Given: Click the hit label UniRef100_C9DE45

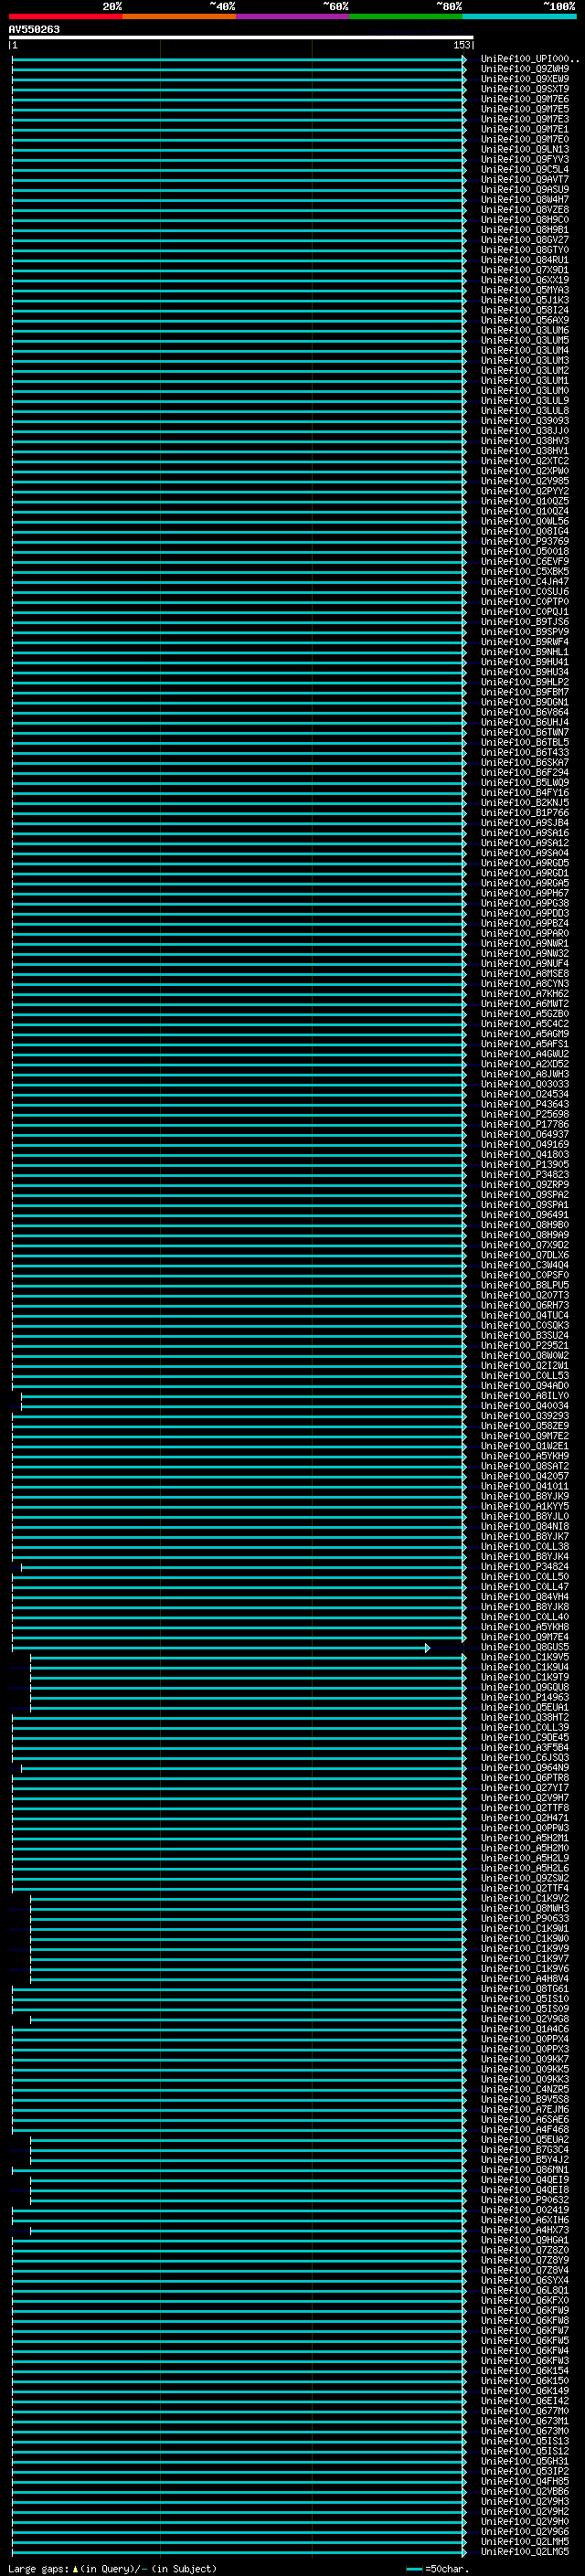Looking at the screenshot, I should click(525, 1737).
